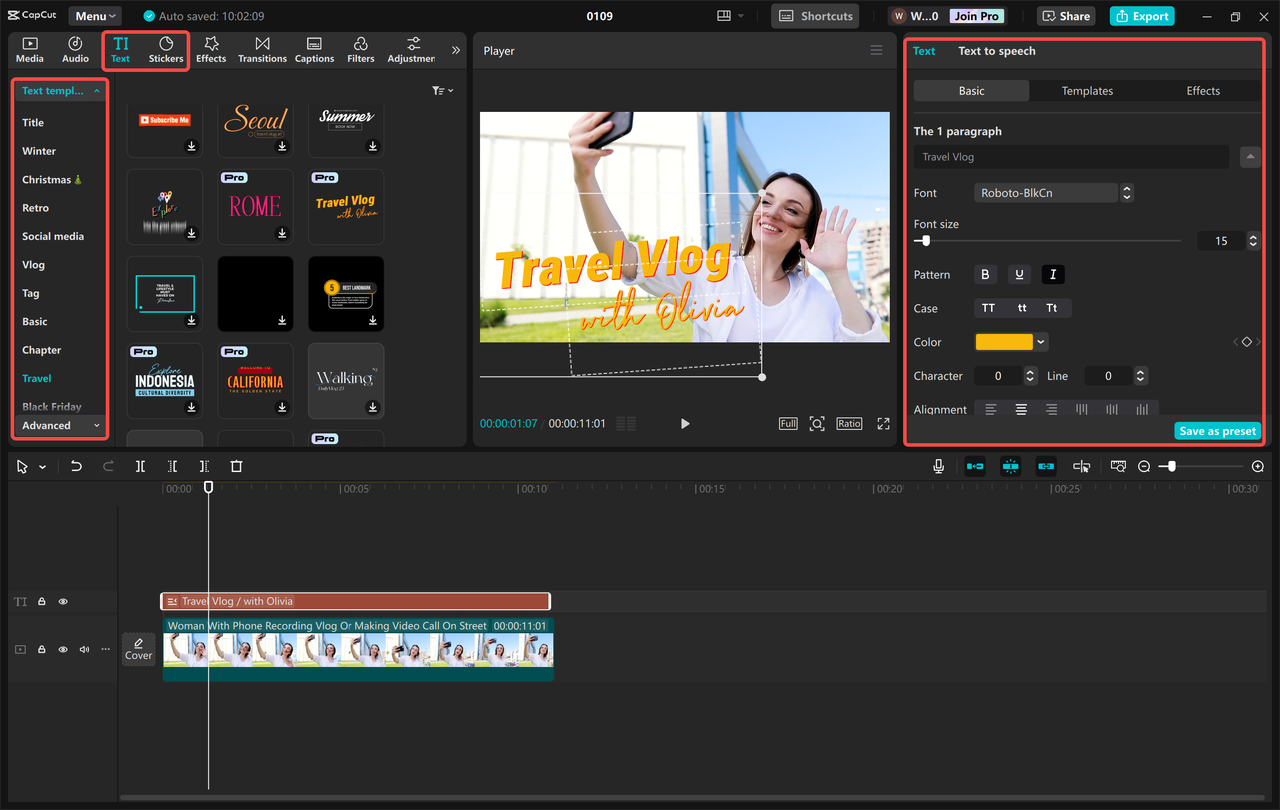
Task: Collapse the Text templates section
Action: [96, 90]
